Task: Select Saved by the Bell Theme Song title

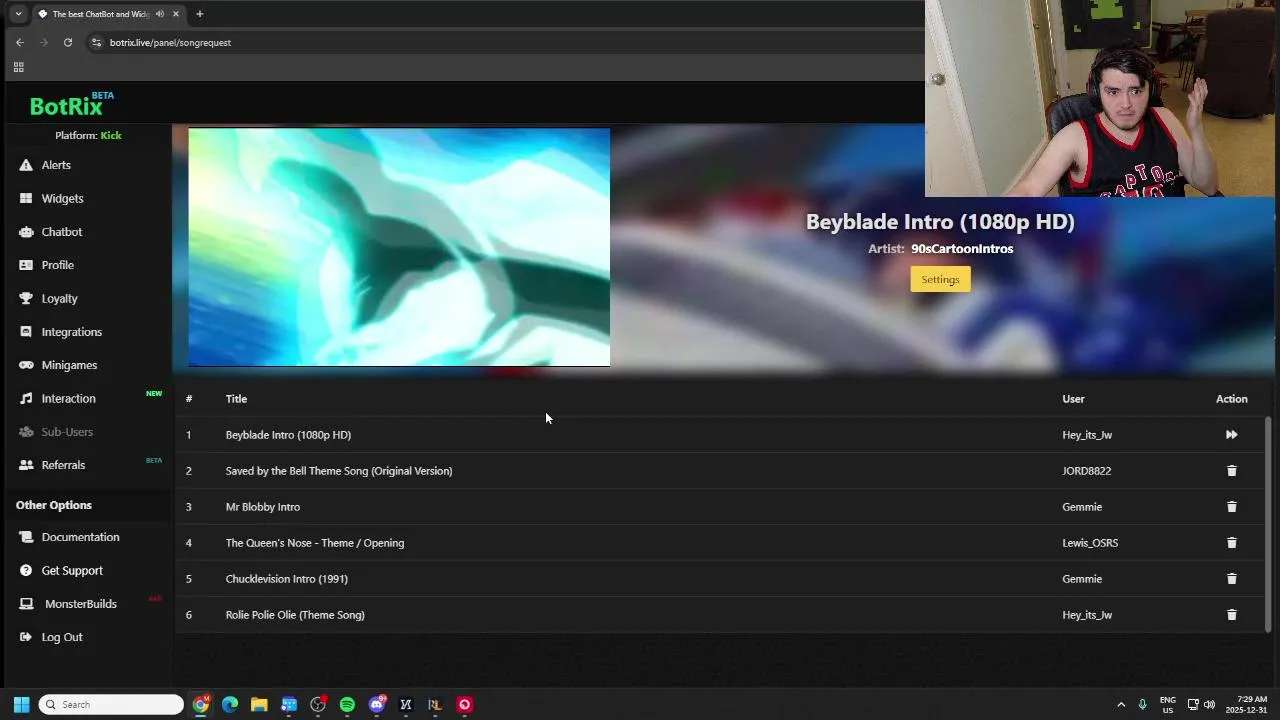Action: (x=339, y=471)
